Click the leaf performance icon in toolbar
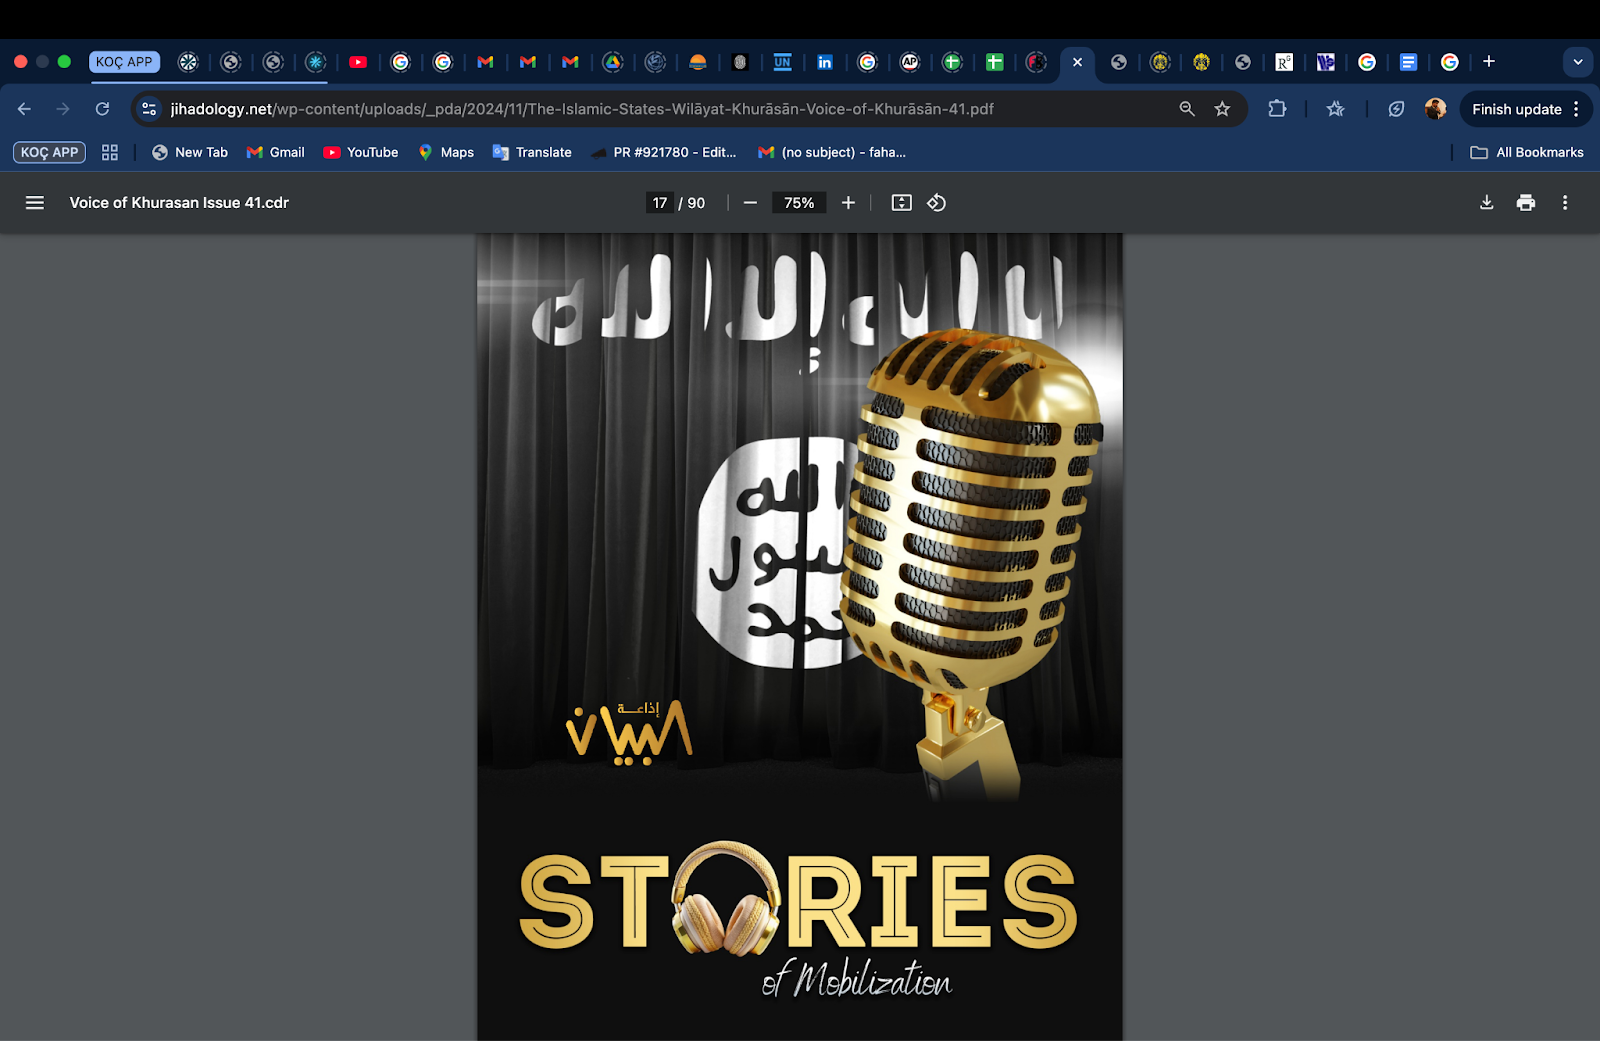This screenshot has height=1041, width=1600. point(1396,109)
